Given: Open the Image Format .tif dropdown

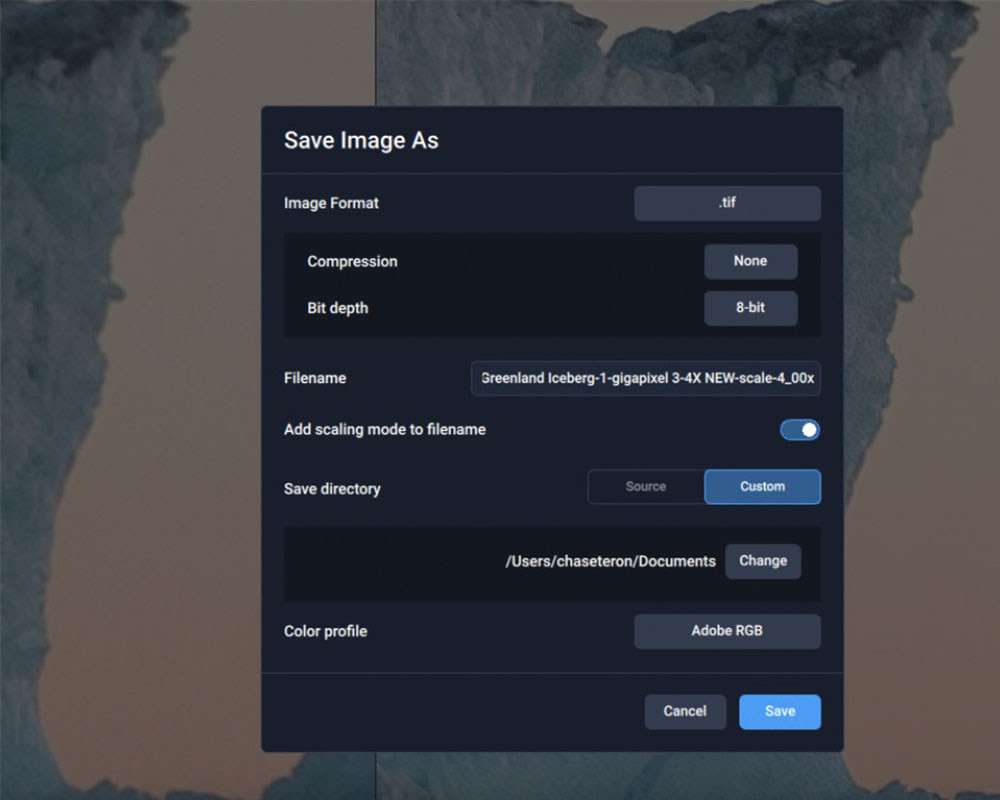Looking at the screenshot, I should pyautogui.click(x=727, y=203).
